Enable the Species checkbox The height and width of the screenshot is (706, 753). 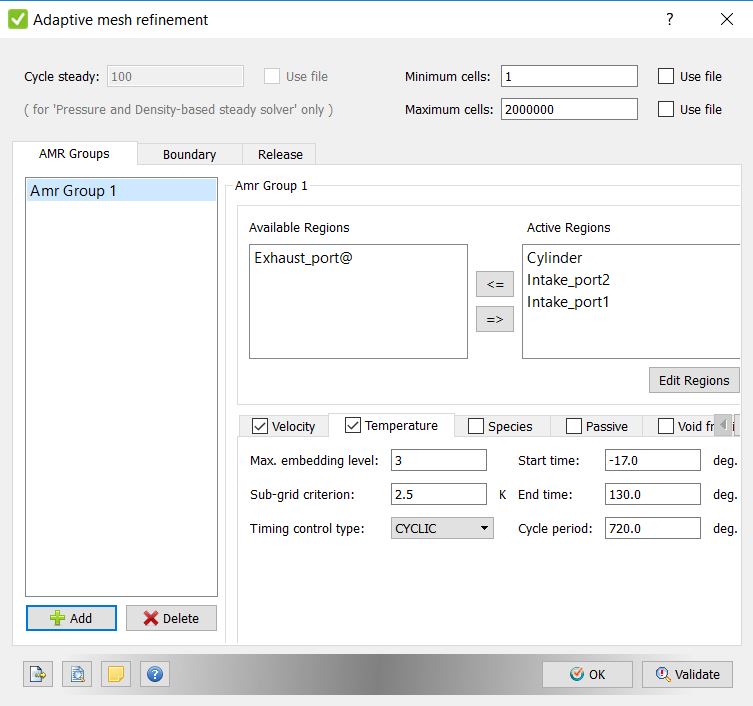pyautogui.click(x=475, y=426)
